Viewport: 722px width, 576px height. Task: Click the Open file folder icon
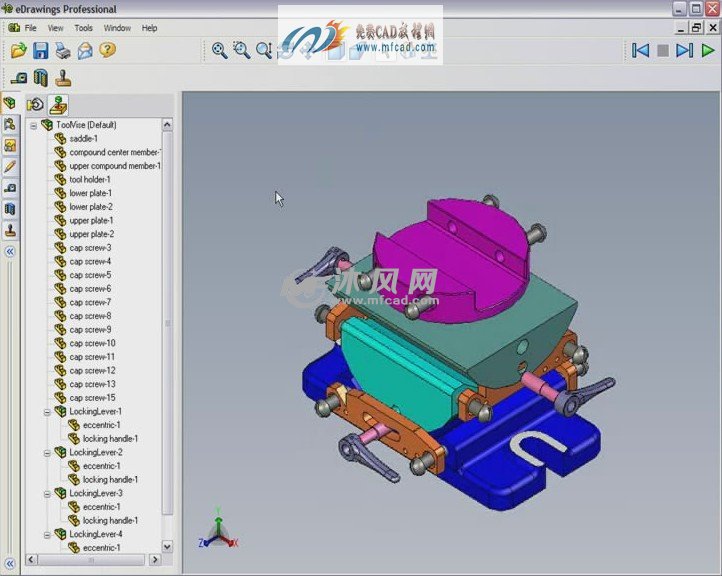(18, 50)
